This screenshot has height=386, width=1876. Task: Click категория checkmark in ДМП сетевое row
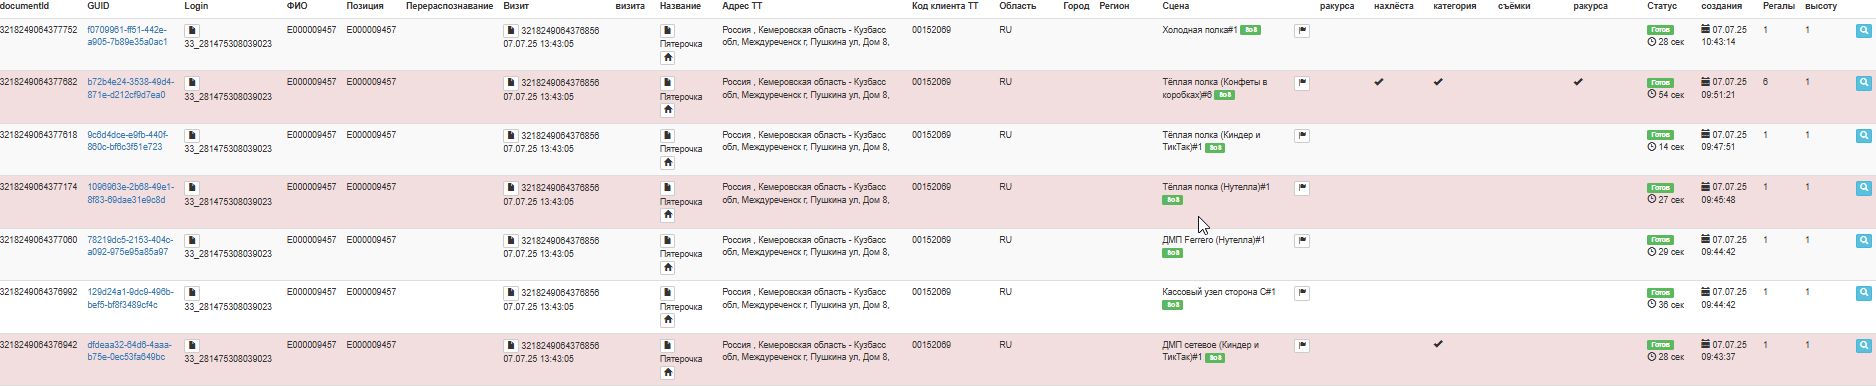pyautogui.click(x=1438, y=344)
